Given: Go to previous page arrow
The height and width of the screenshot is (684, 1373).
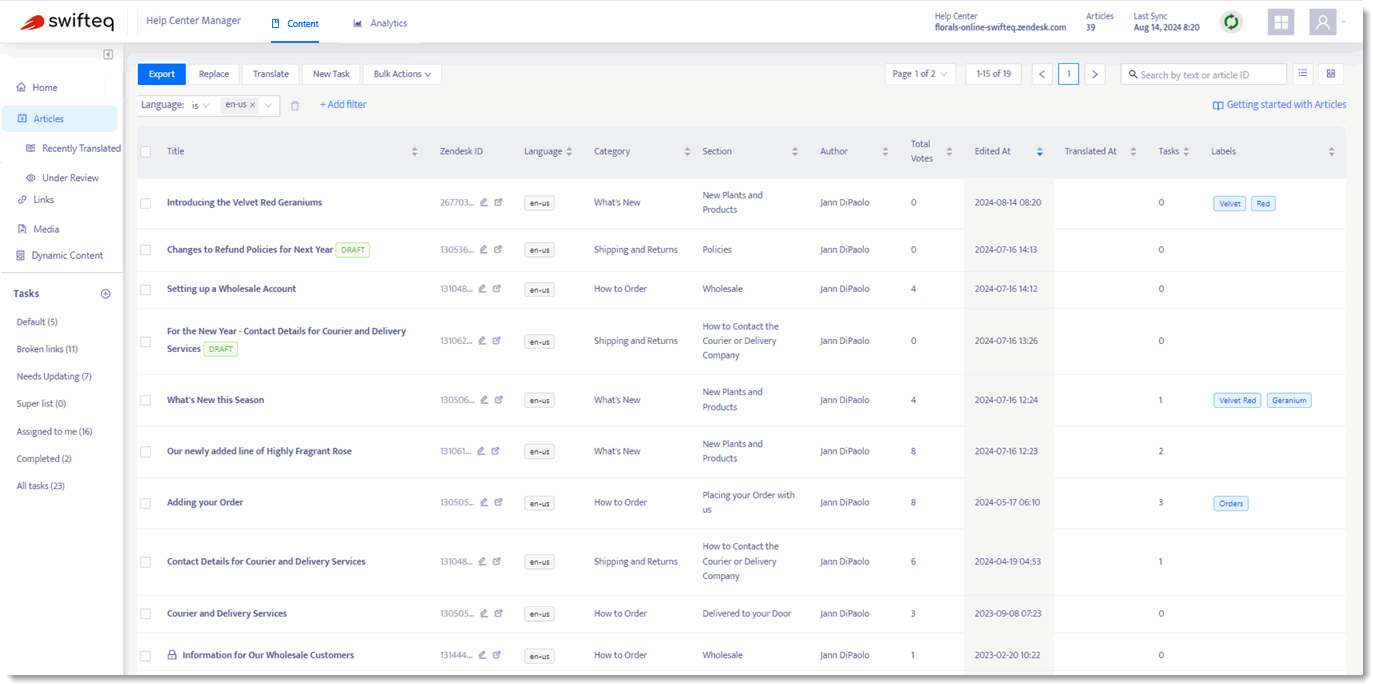Looking at the screenshot, I should [x=1042, y=74].
